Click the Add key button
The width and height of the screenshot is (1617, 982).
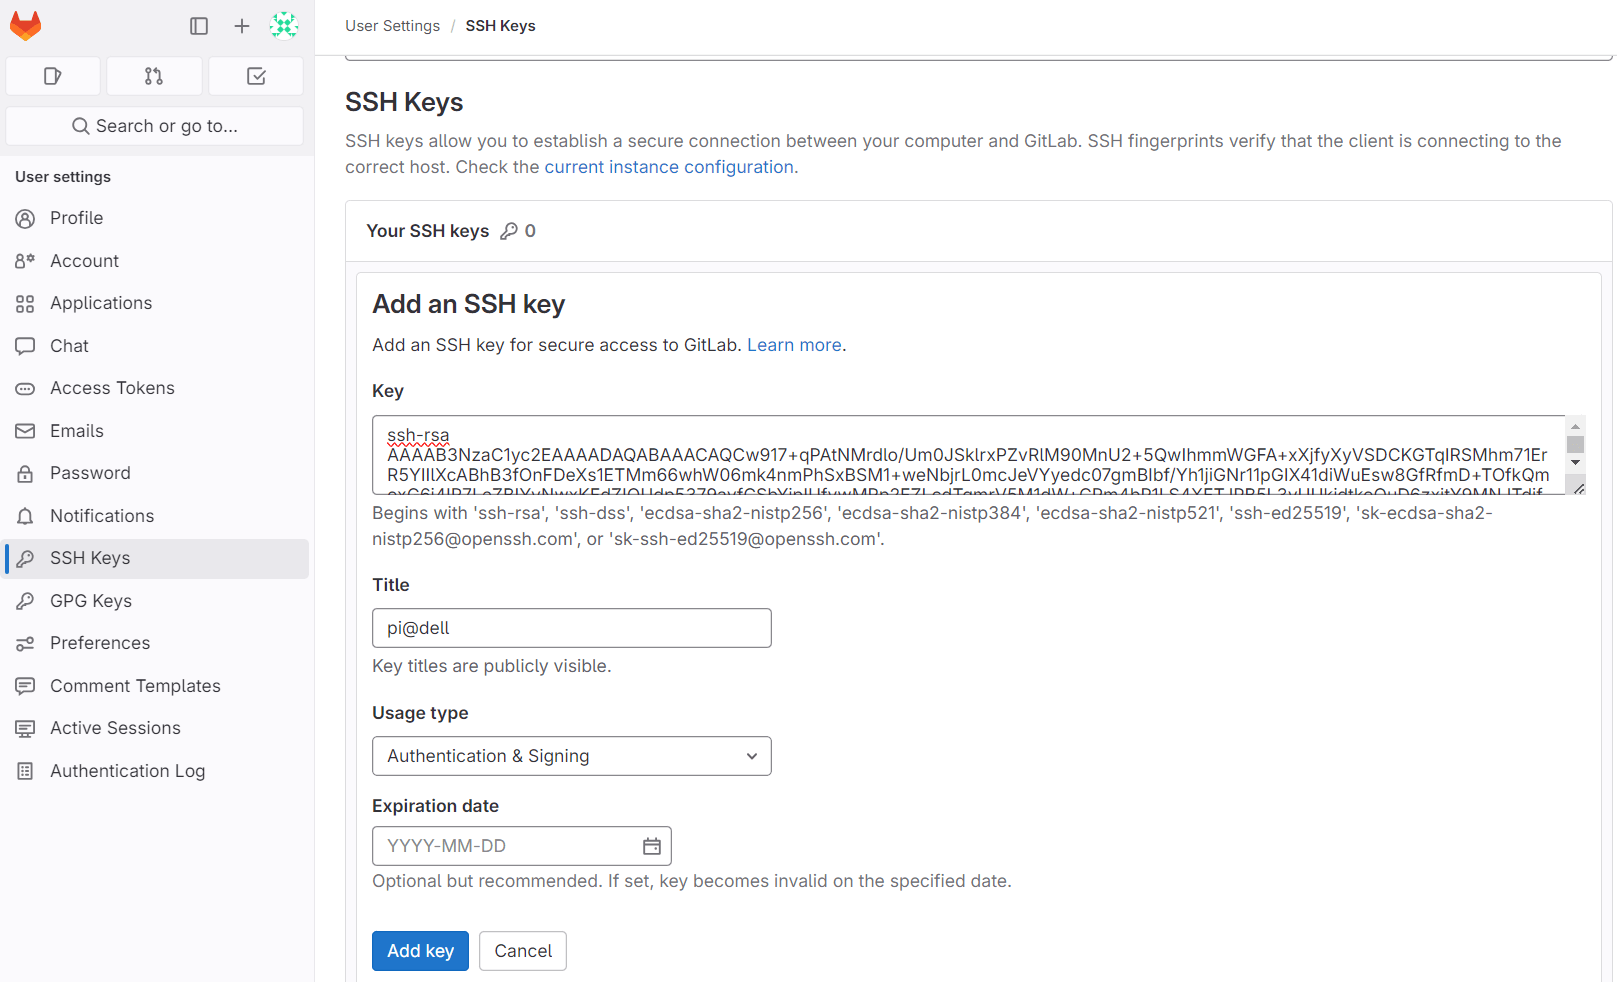pos(420,951)
